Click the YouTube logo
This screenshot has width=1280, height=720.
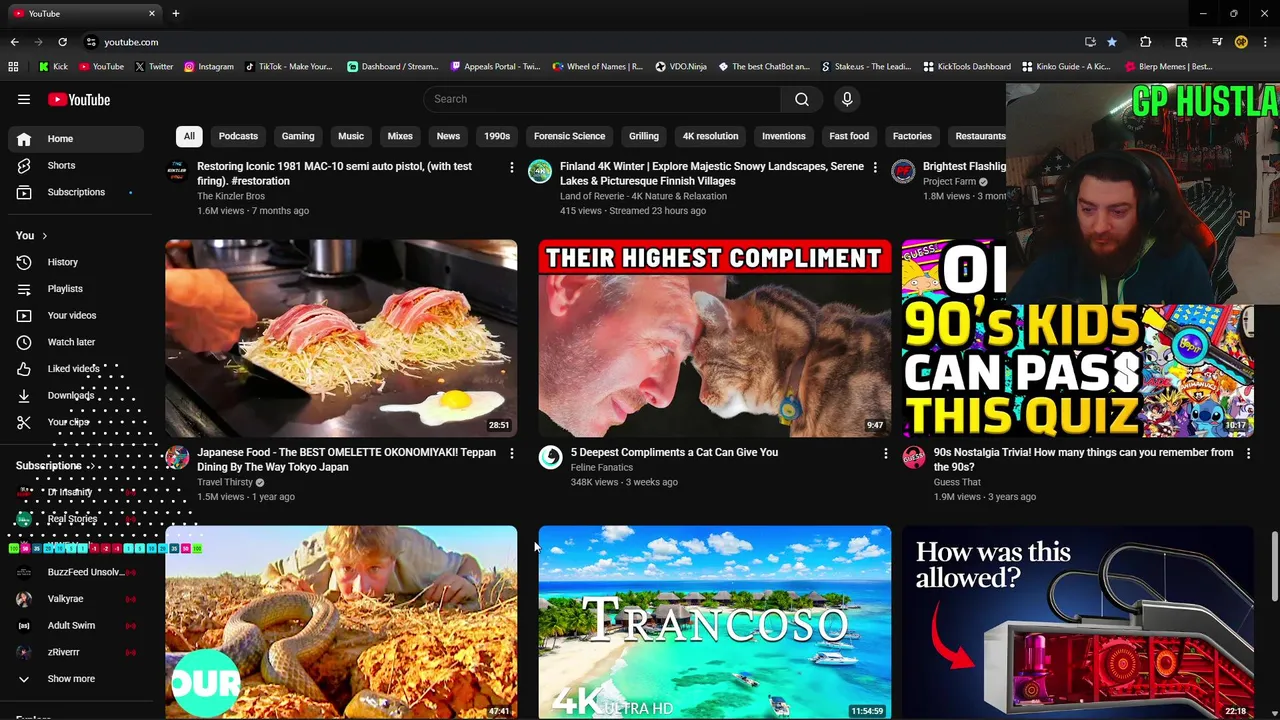[x=79, y=99]
